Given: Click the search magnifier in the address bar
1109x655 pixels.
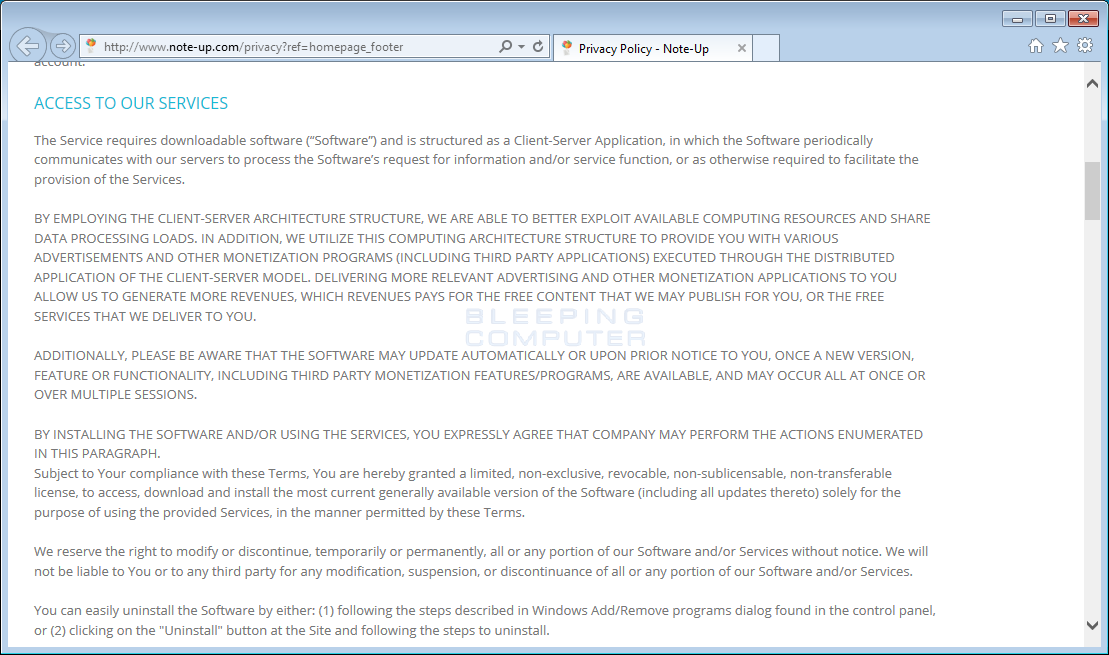Looking at the screenshot, I should point(505,46).
